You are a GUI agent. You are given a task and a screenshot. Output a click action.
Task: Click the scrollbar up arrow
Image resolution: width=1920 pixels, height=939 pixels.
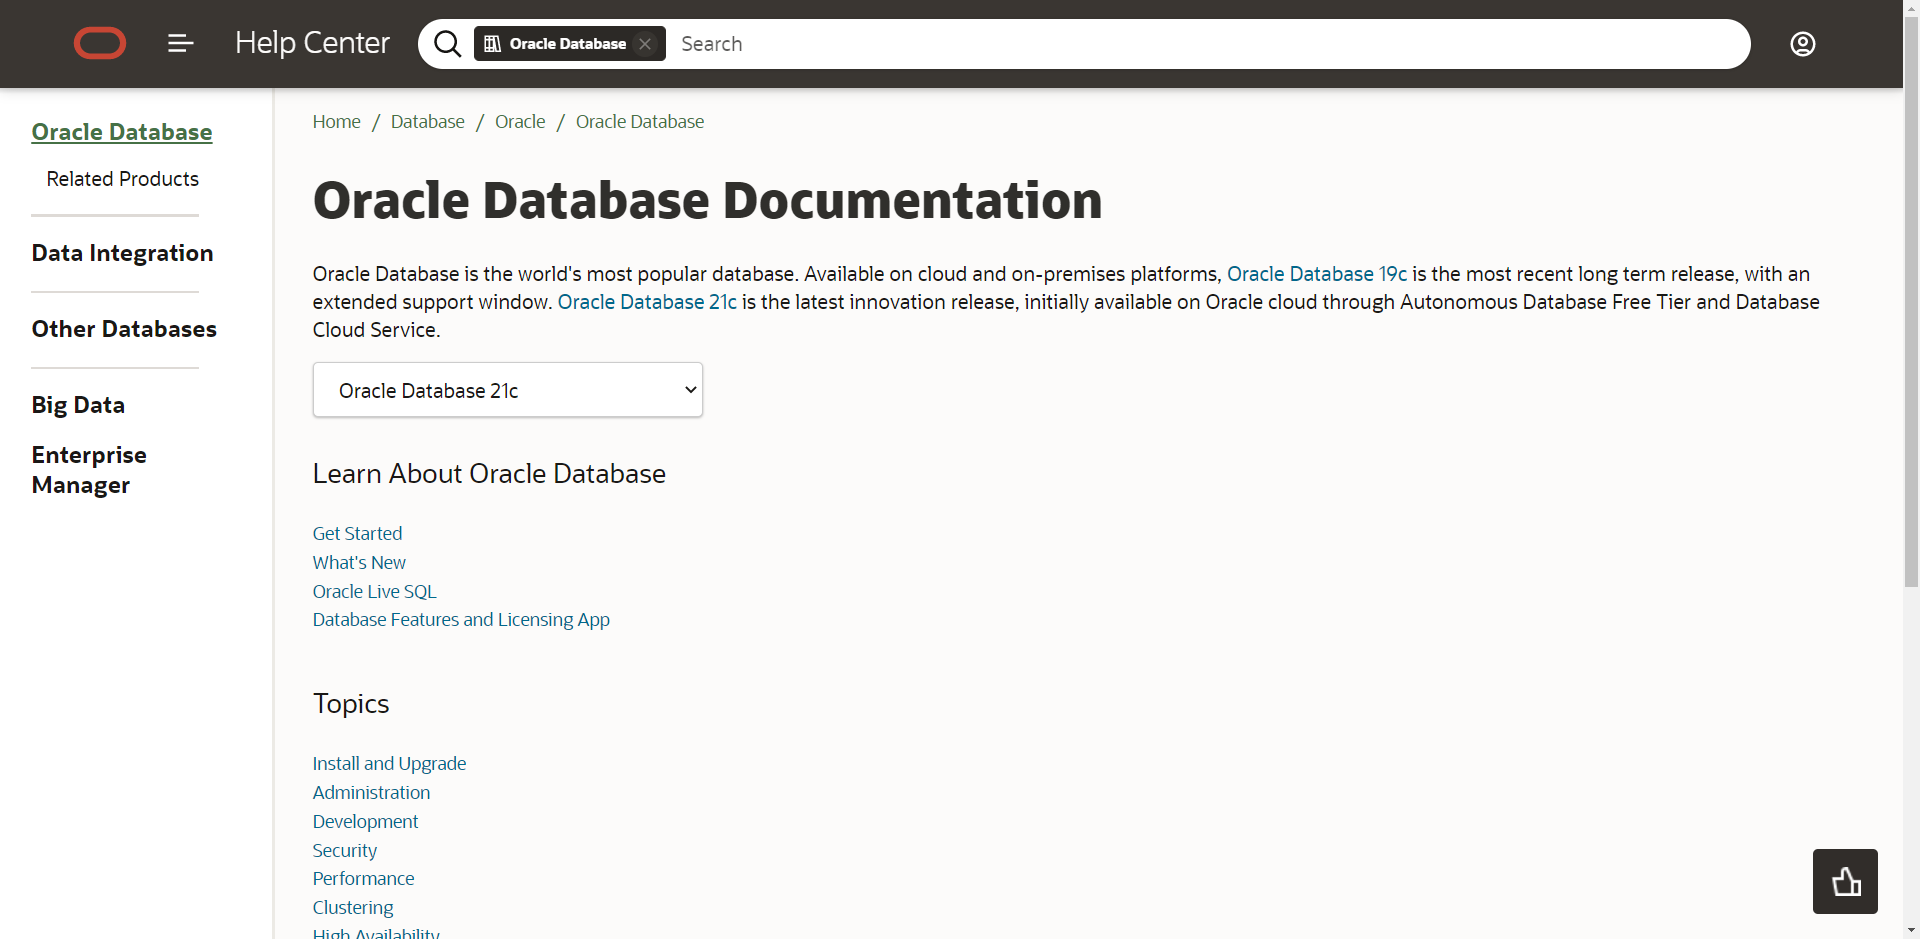[x=1911, y=8]
